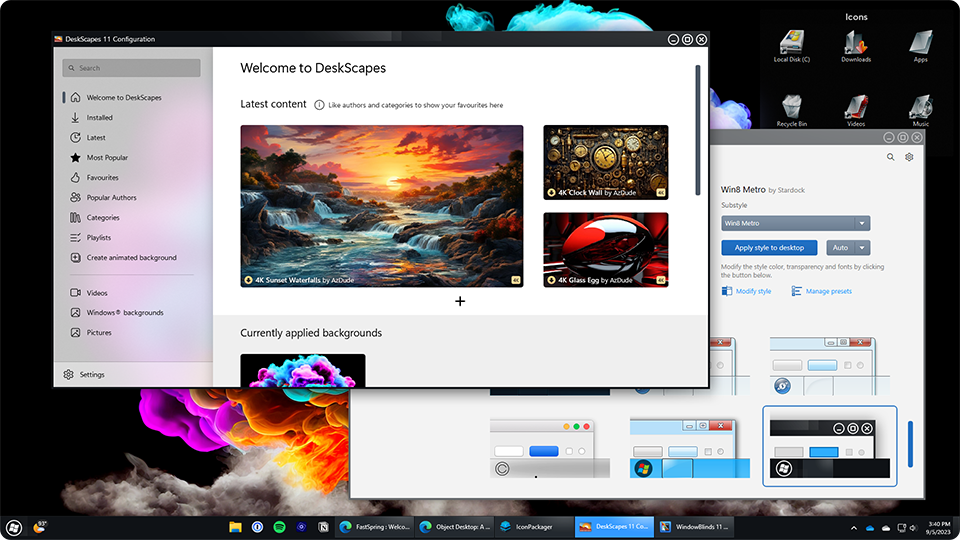Open the Win8 Metro substyle dropdown
This screenshot has height=540, width=960.
[x=795, y=223]
